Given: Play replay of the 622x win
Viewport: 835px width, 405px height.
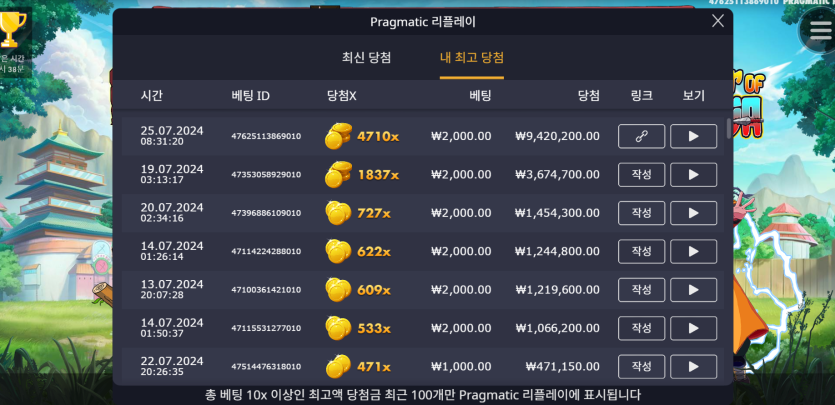Looking at the screenshot, I should (x=693, y=251).
